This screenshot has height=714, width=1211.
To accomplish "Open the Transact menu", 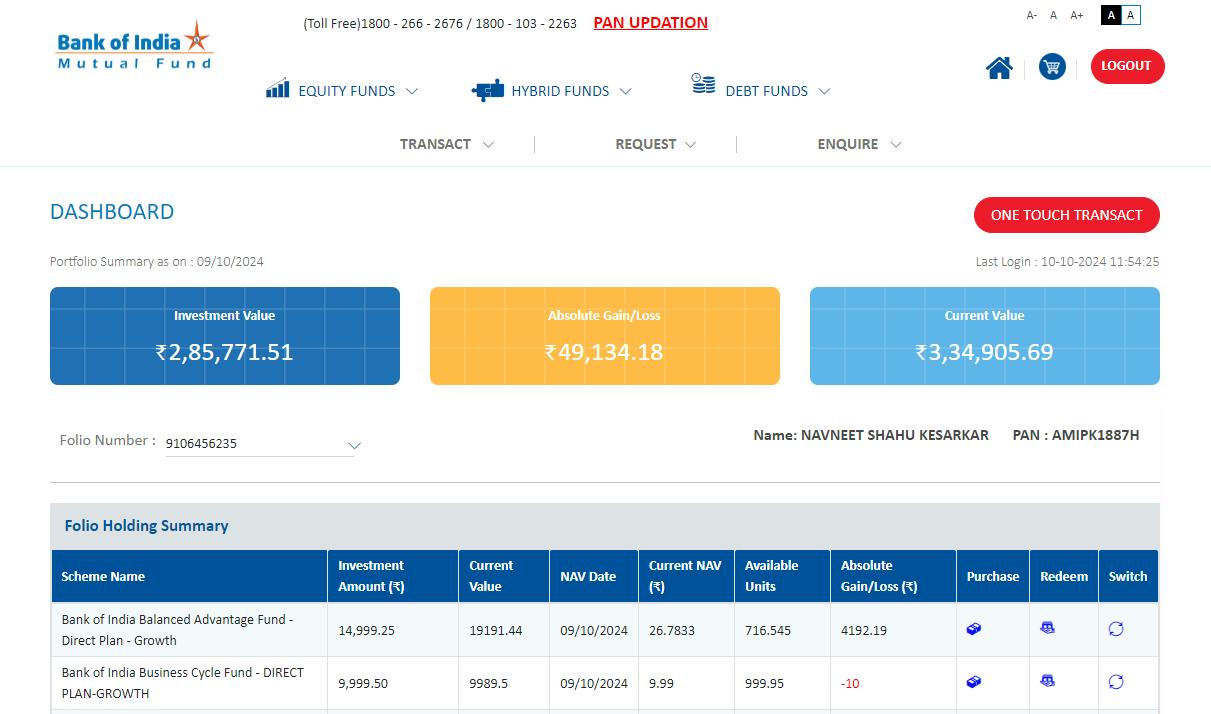I will [447, 144].
